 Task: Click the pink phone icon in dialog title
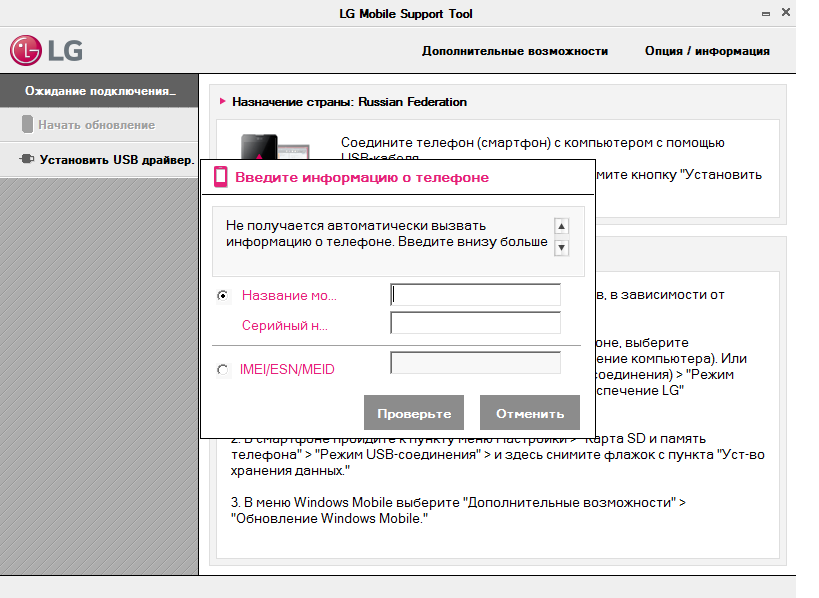(221, 177)
